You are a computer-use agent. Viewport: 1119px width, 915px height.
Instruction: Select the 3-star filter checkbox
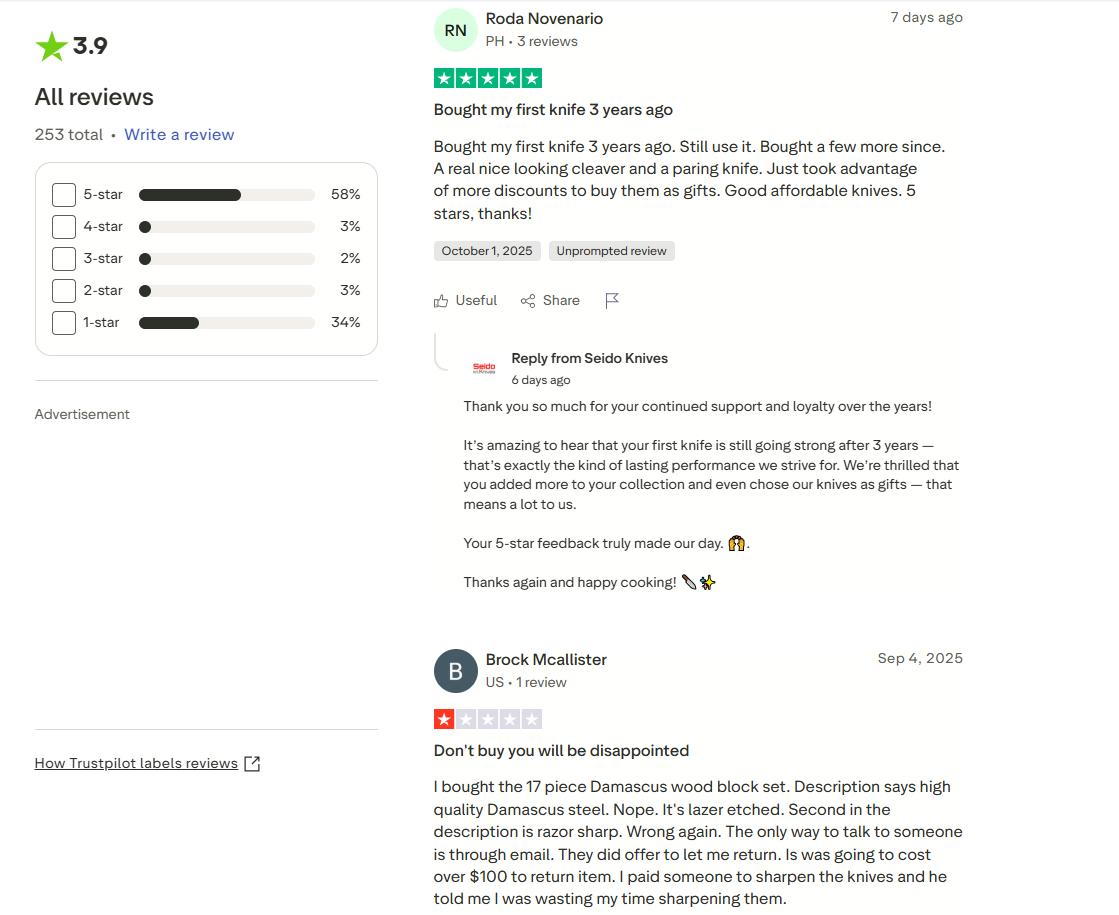click(64, 259)
